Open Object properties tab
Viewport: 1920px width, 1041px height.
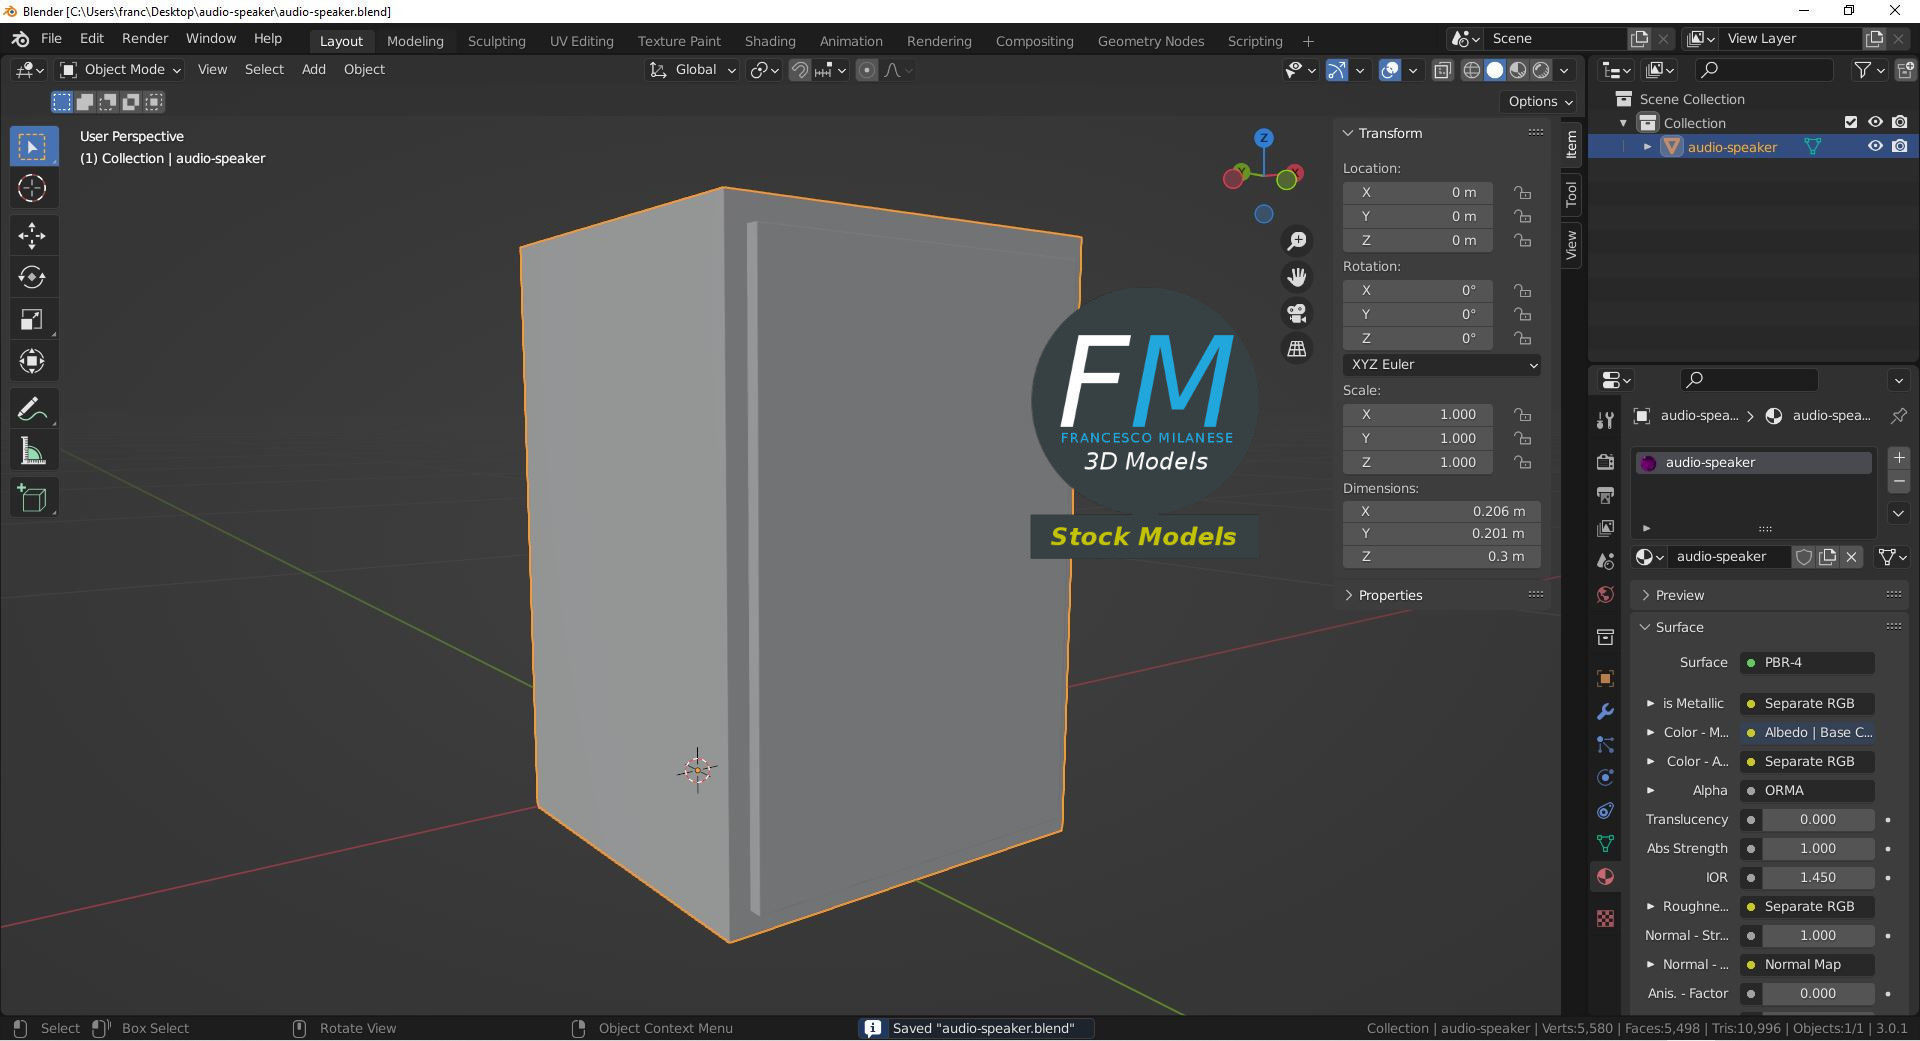[1606, 678]
